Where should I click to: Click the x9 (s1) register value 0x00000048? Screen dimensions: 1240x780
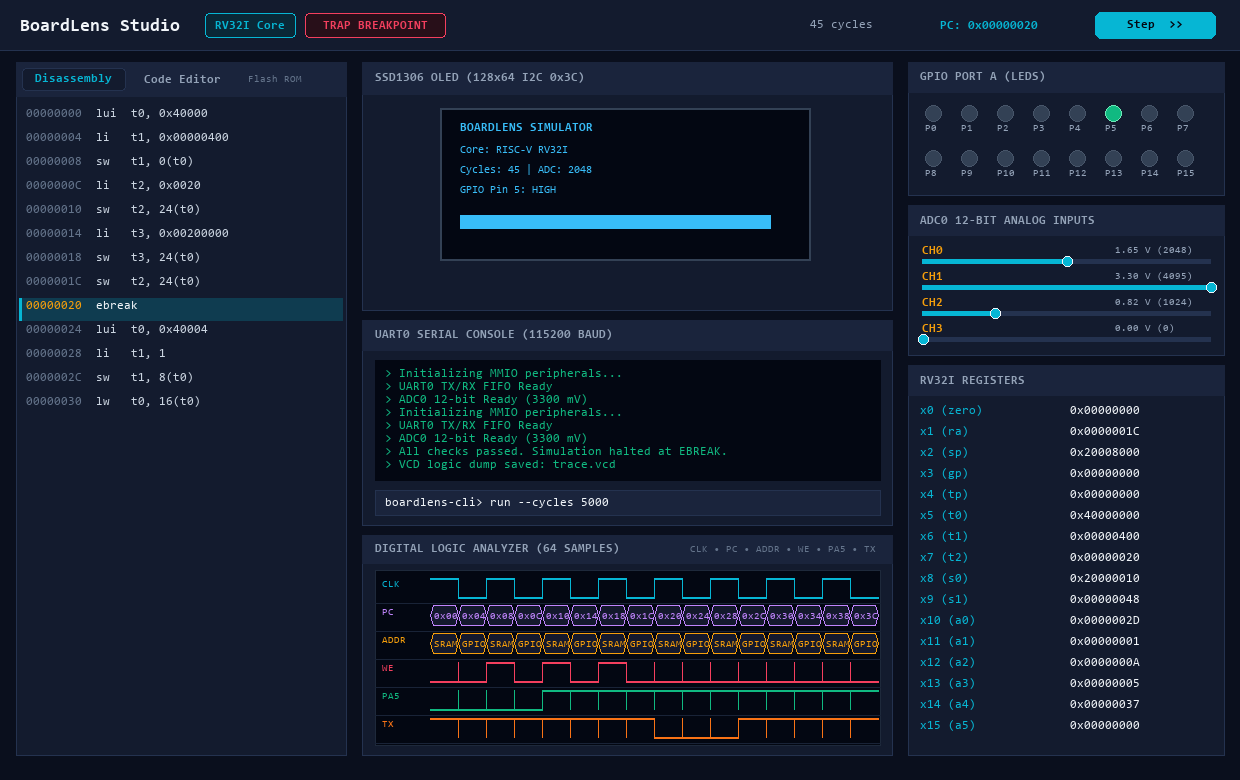(x=1104, y=599)
